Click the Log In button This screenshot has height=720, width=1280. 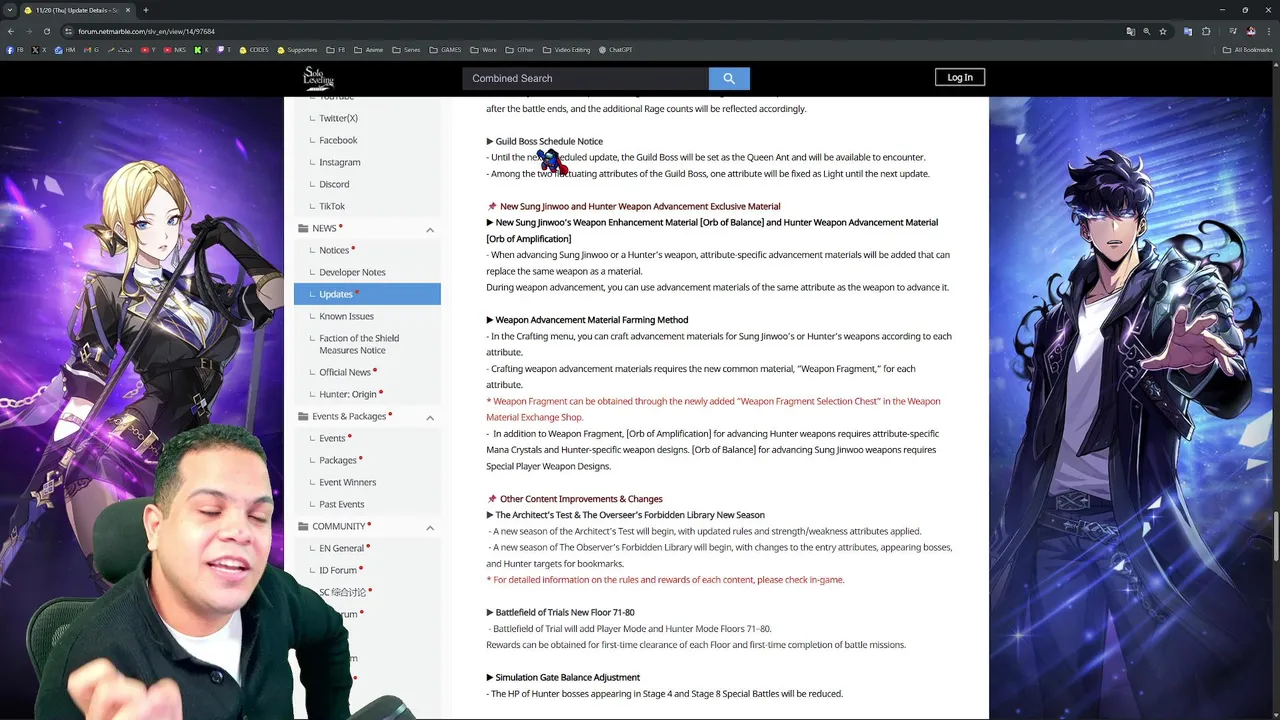point(960,77)
